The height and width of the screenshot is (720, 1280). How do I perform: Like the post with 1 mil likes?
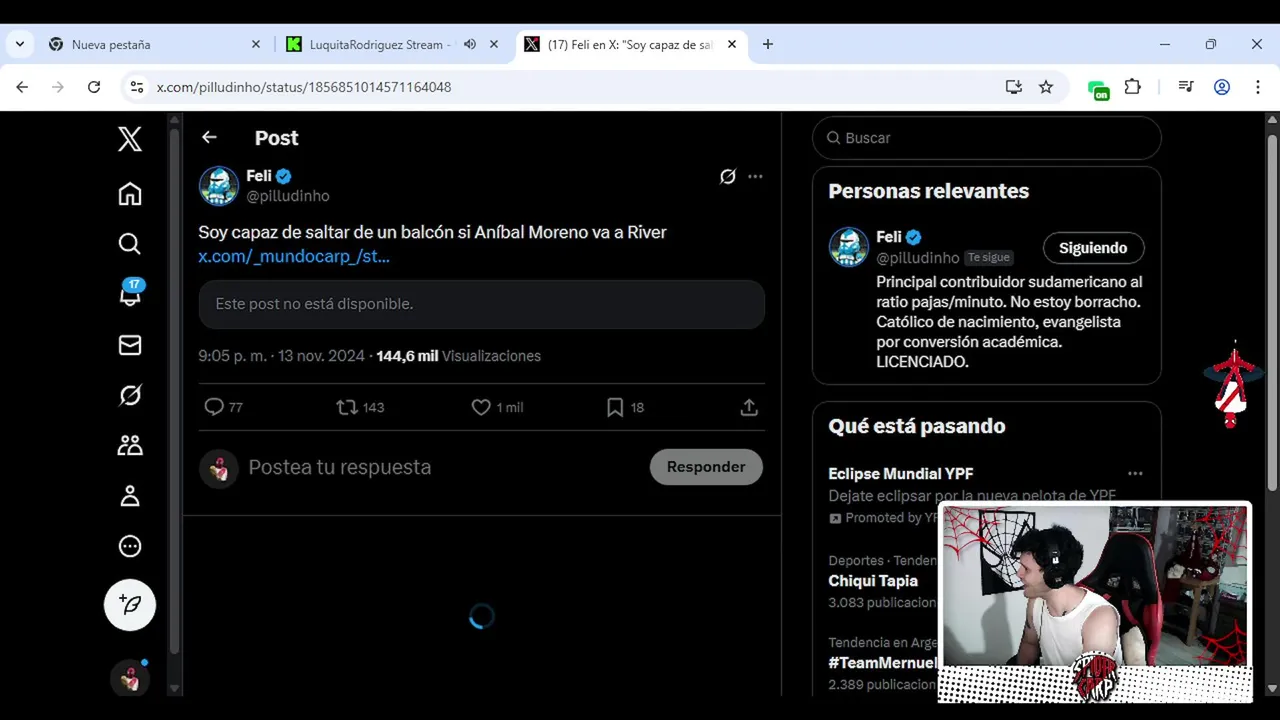point(497,407)
